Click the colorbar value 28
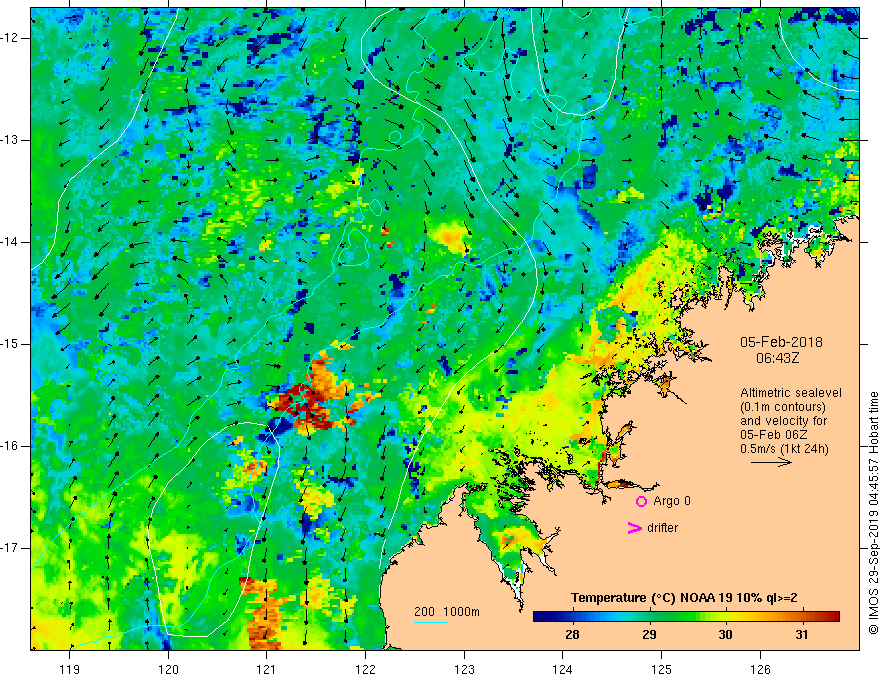Viewport: 880px width, 680px height. click(572, 635)
